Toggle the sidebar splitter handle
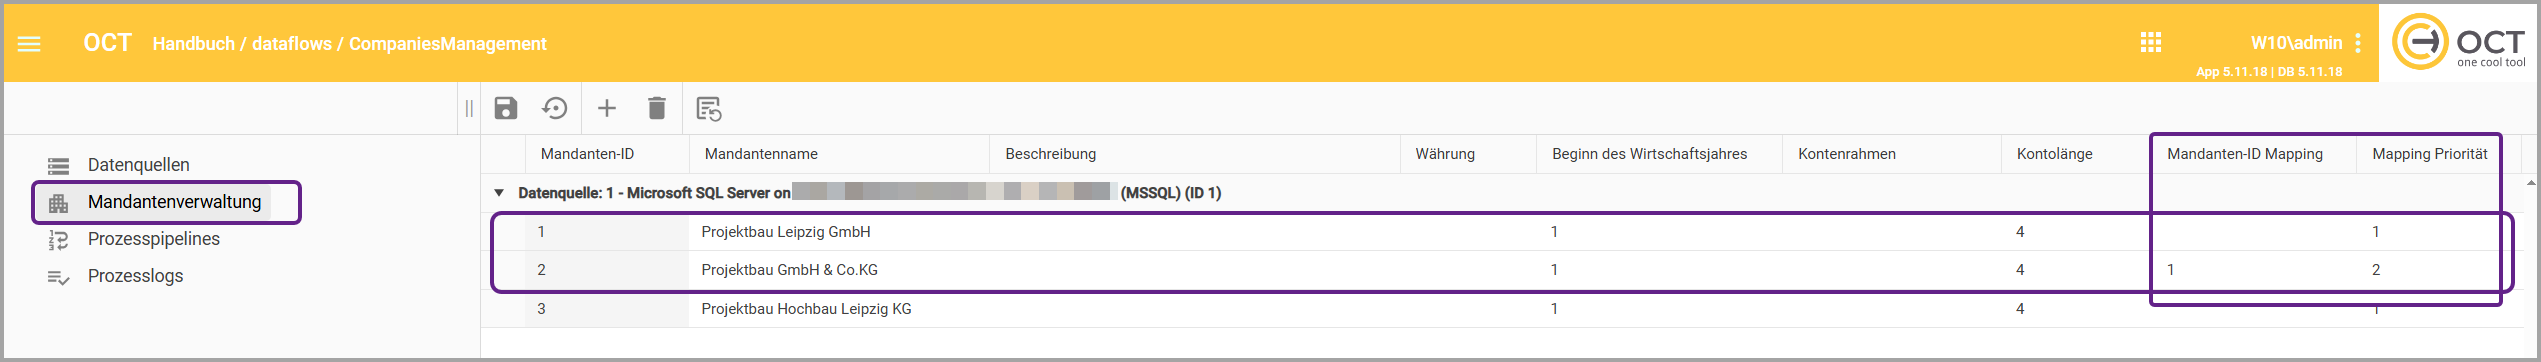Image resolution: width=2541 pixels, height=362 pixels. (x=469, y=108)
